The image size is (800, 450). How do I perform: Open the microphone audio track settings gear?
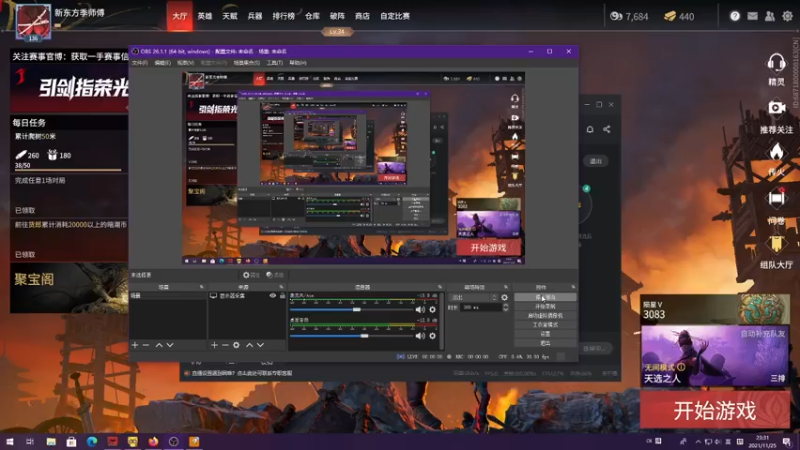tap(433, 310)
